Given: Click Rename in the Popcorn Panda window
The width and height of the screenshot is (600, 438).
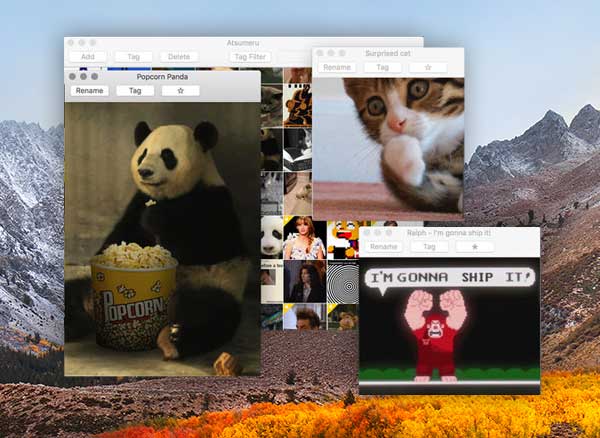Looking at the screenshot, I should point(90,91).
